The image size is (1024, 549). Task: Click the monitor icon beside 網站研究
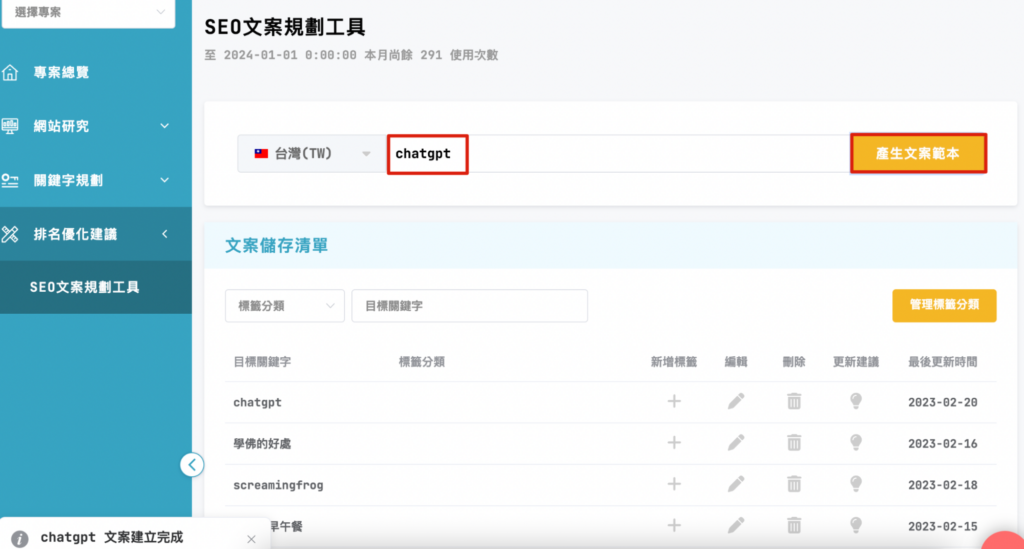coord(10,126)
